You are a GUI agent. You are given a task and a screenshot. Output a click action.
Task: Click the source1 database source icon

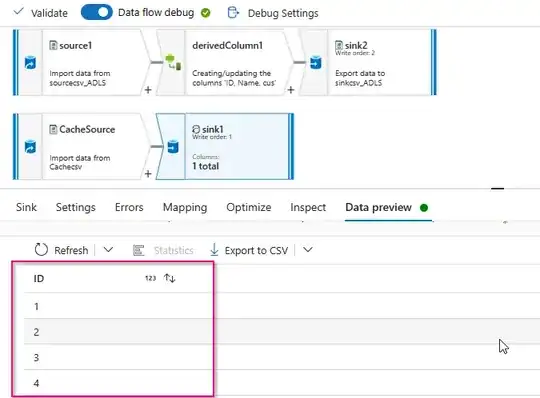[x=30, y=63]
